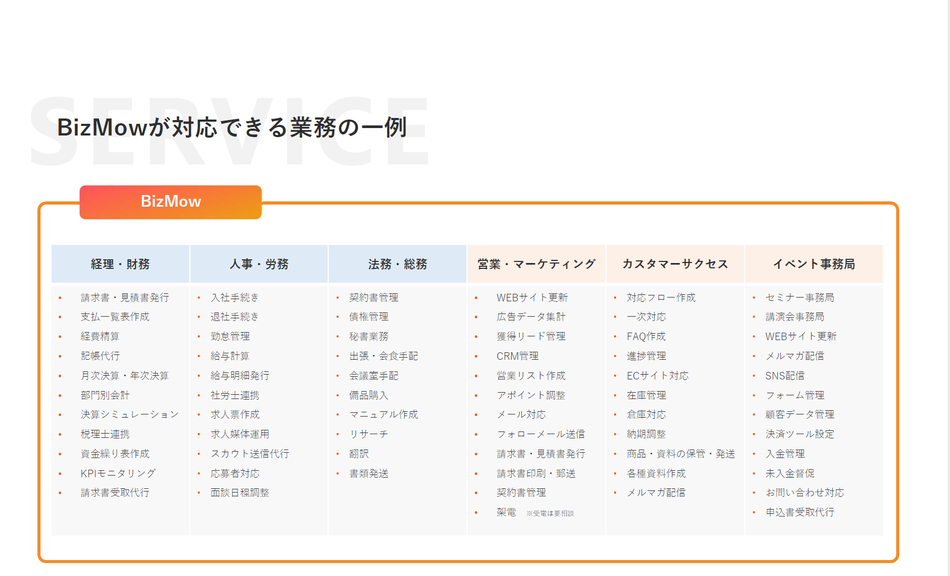The height and width of the screenshot is (576, 950).
Task: Click 請求書・見積書発行 under 経理・財務
Action: click(125, 297)
